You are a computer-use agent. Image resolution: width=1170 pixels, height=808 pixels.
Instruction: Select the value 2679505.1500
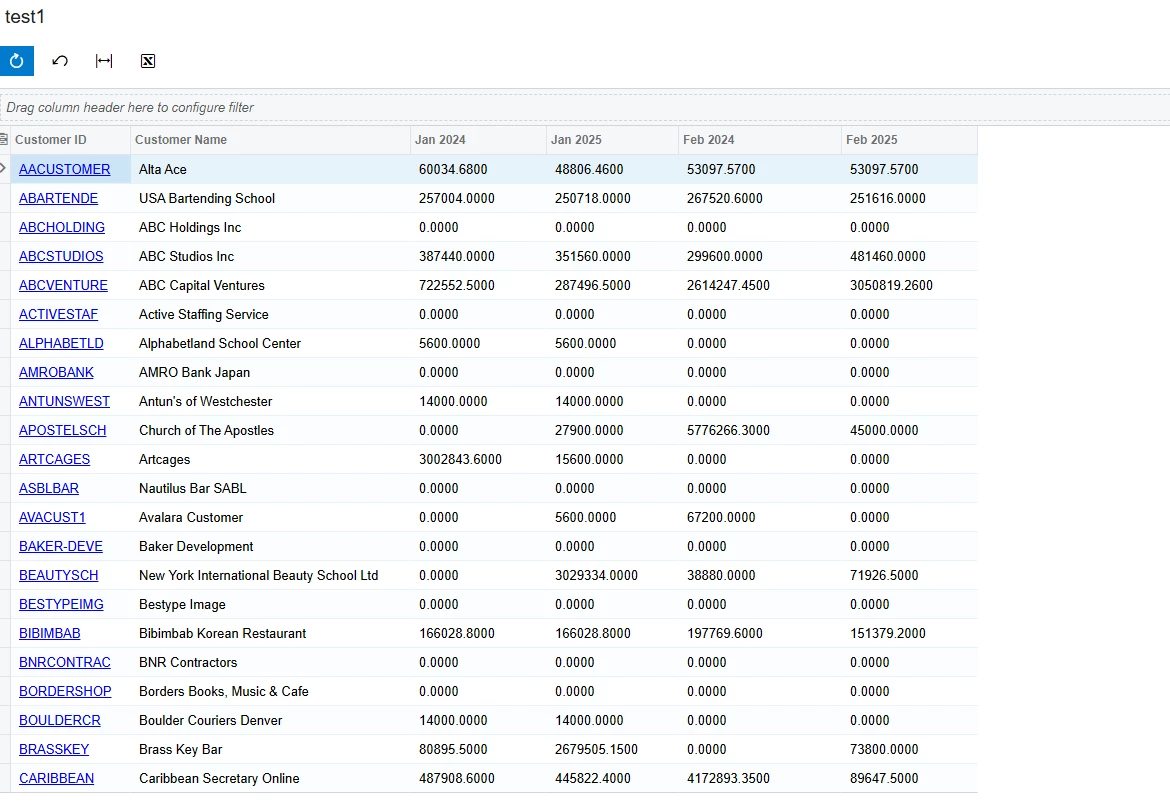(x=596, y=750)
